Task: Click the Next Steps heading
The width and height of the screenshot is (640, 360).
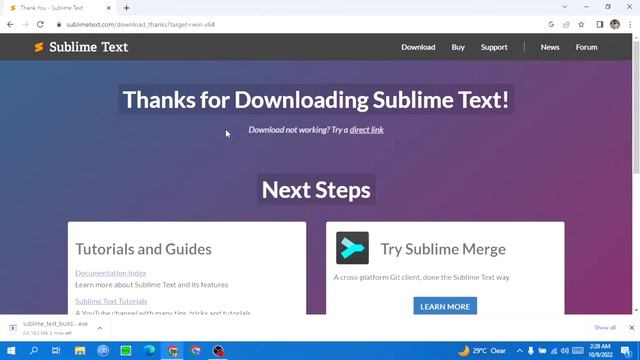Action: 316,190
